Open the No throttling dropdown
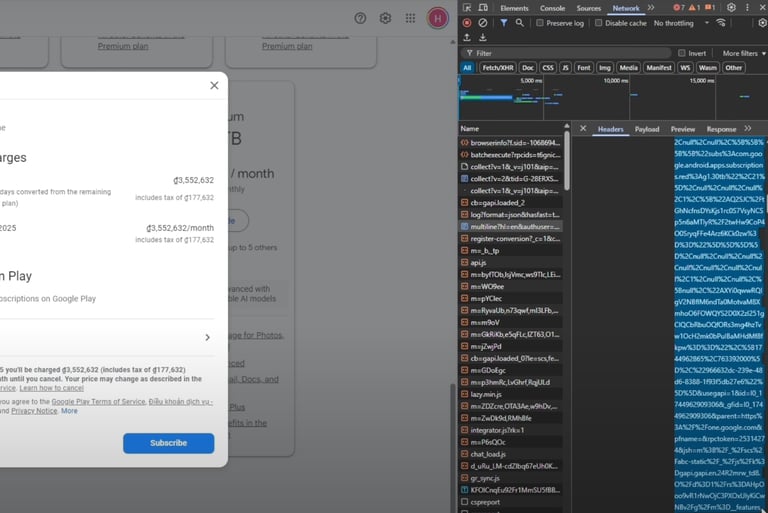Screen dimensions: 768x513 (x=681, y=23)
